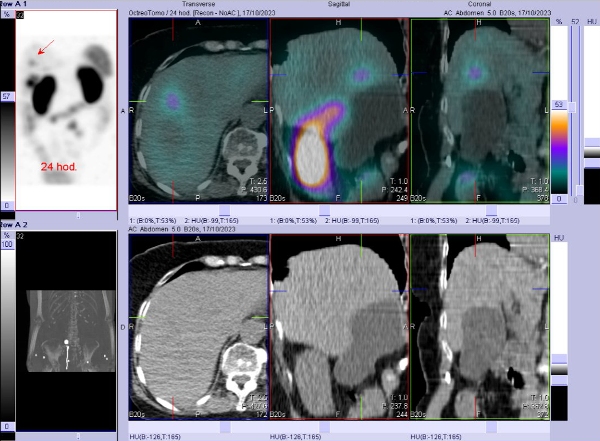The width and height of the screenshot is (600, 441).
Task: Click the Row A 1 label
Action: tap(15, 4)
